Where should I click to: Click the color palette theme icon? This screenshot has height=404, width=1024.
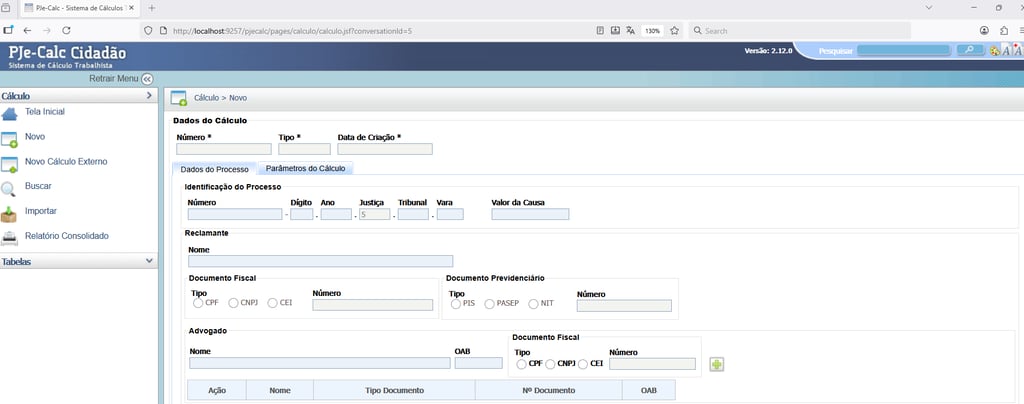click(x=995, y=50)
